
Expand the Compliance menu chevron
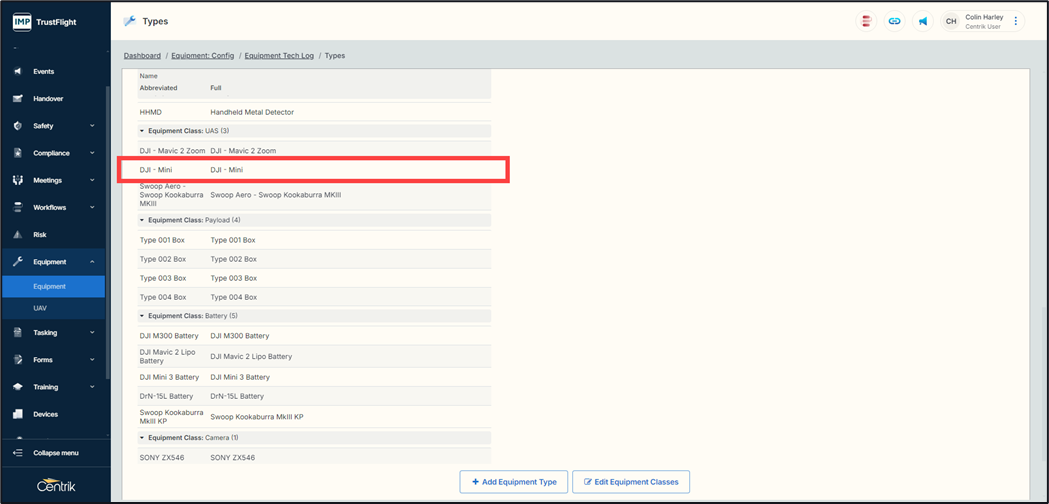pyautogui.click(x=92, y=153)
